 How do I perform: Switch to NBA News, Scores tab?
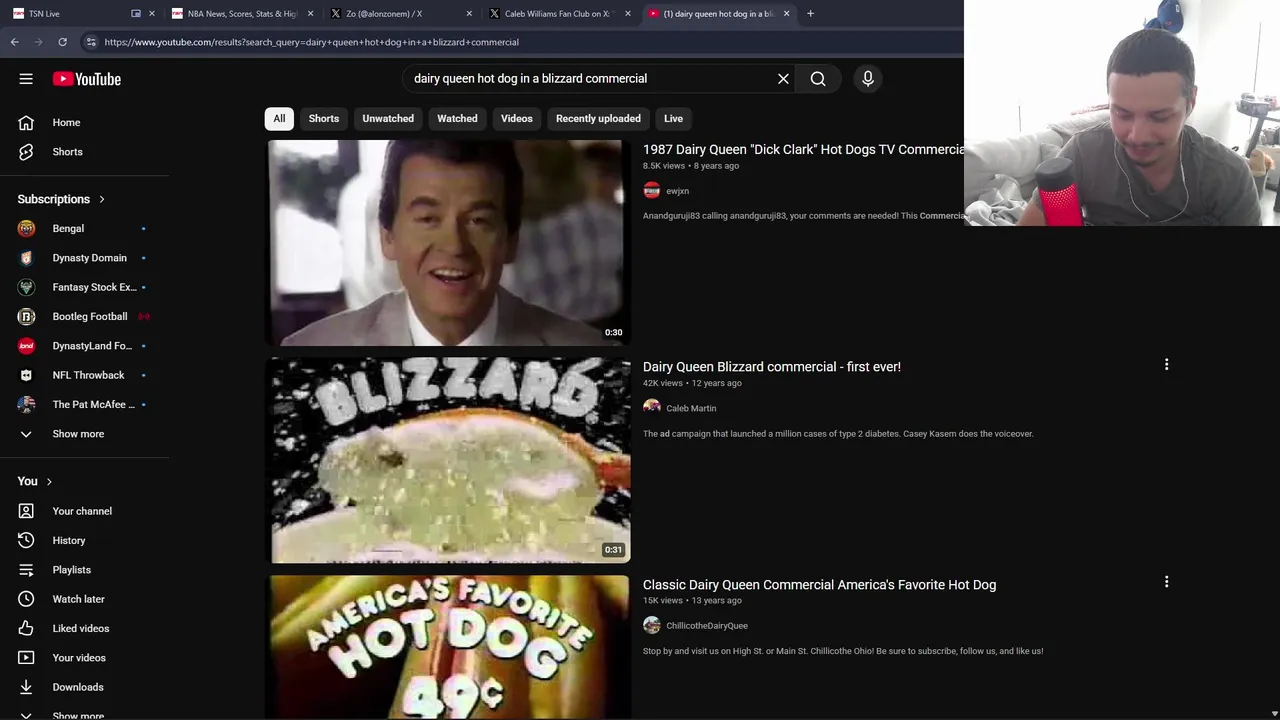[242, 14]
